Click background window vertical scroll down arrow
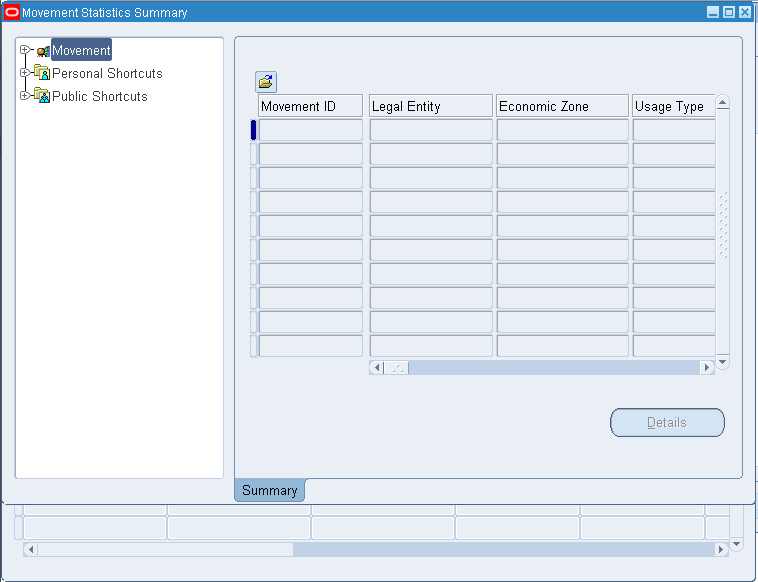 click(x=736, y=544)
